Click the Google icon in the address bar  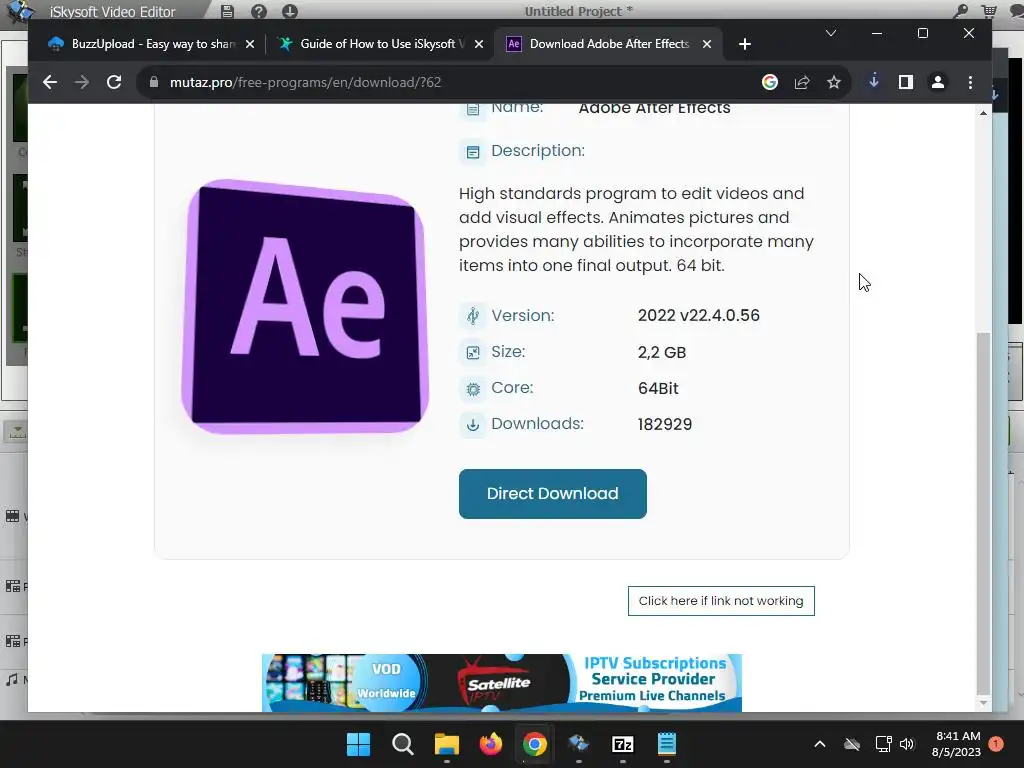pyautogui.click(x=770, y=82)
